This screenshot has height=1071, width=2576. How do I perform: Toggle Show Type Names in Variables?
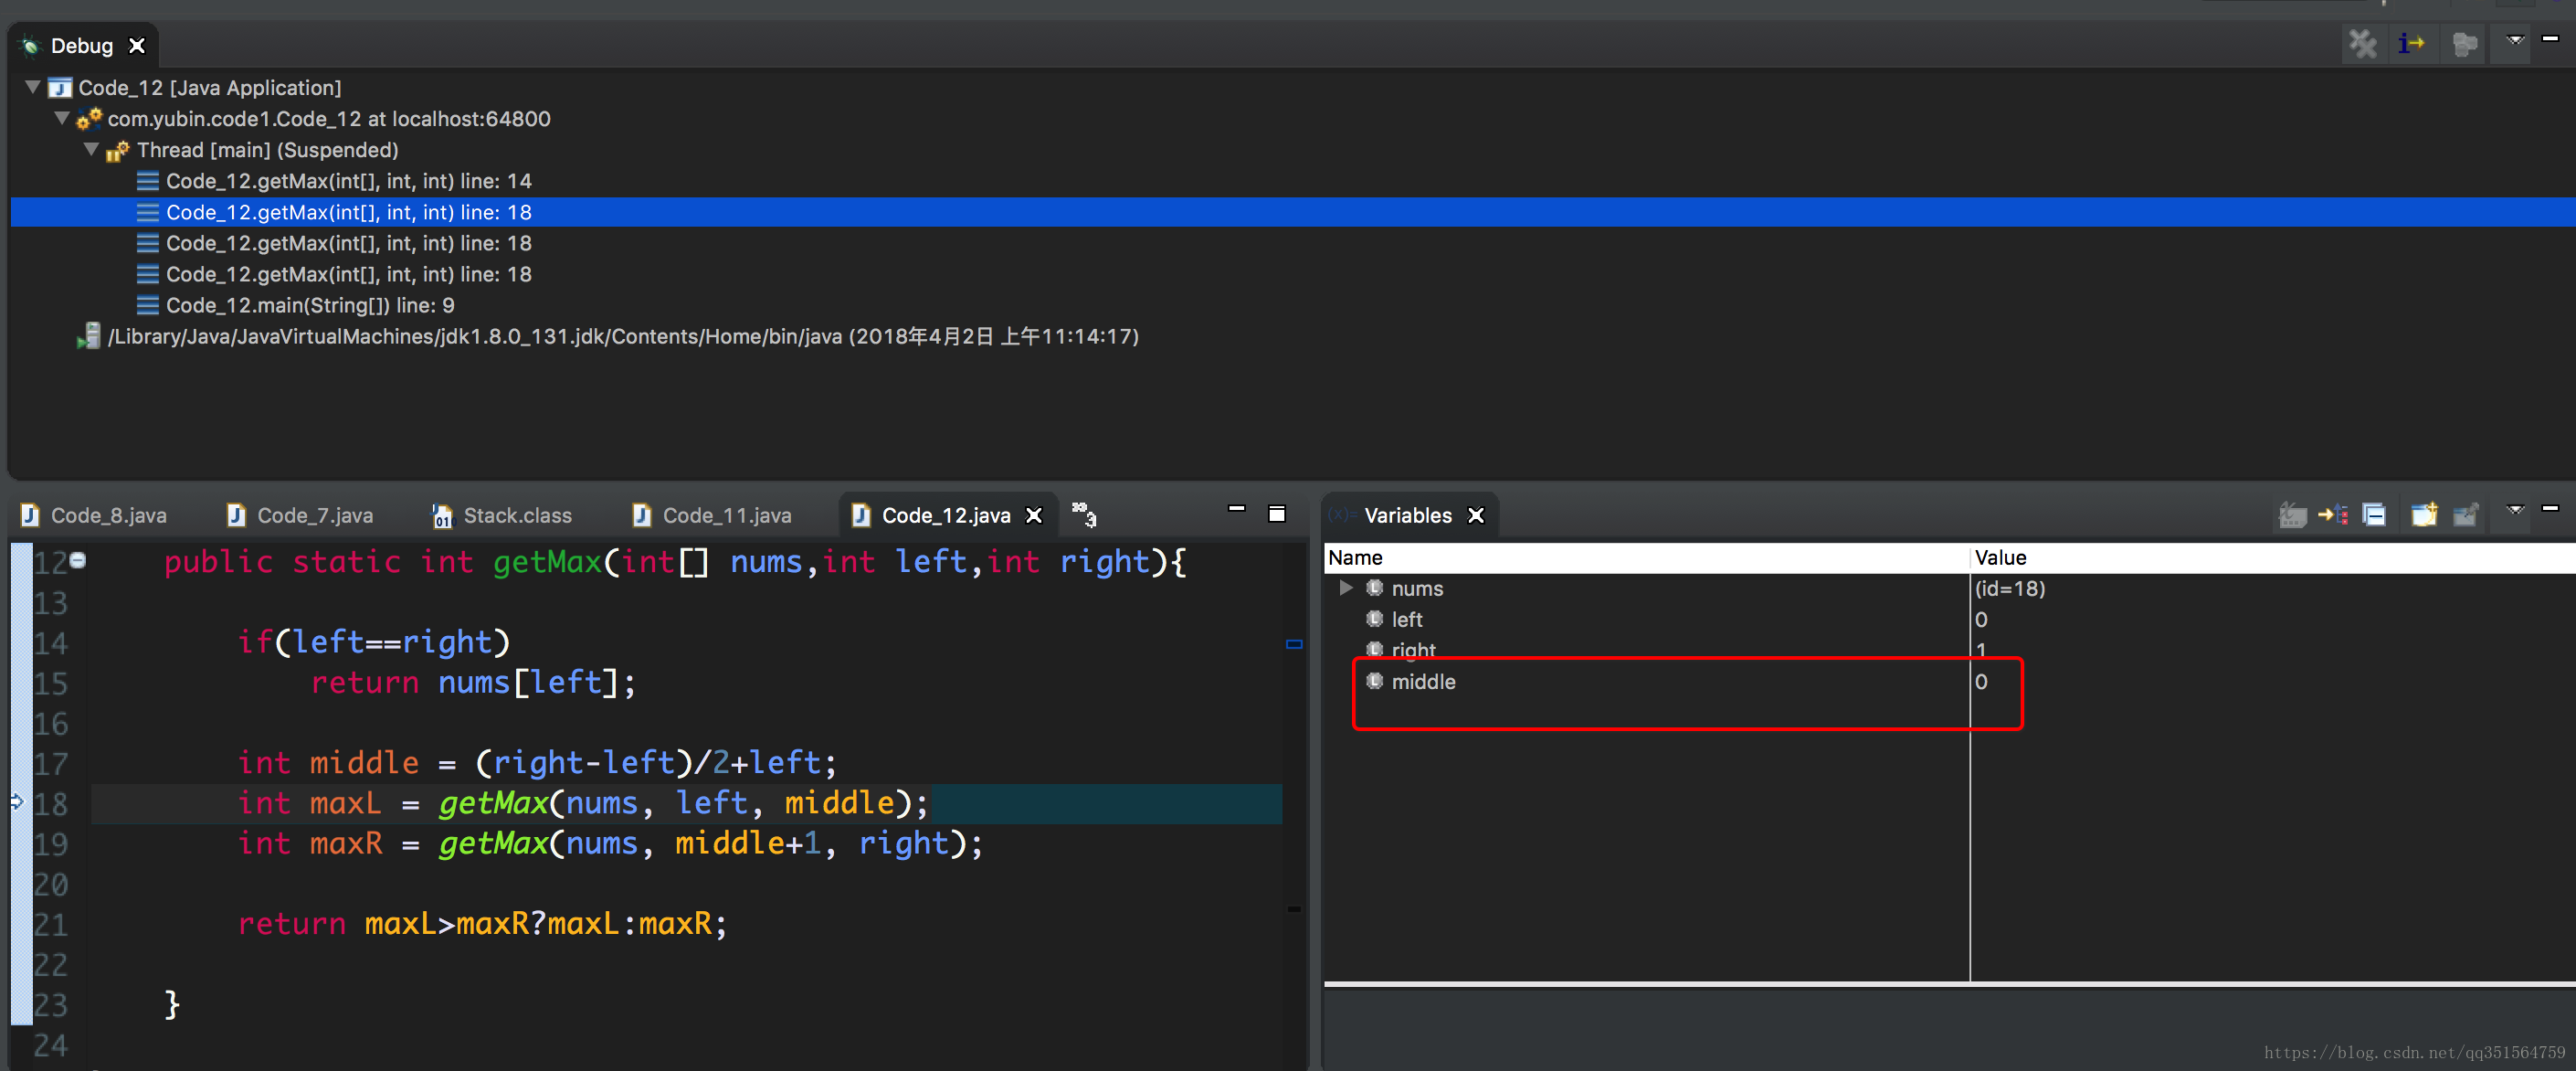(2292, 515)
